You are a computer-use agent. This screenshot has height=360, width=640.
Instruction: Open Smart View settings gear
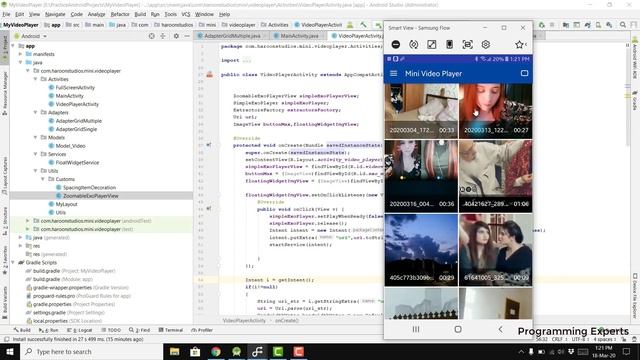pos(485,44)
